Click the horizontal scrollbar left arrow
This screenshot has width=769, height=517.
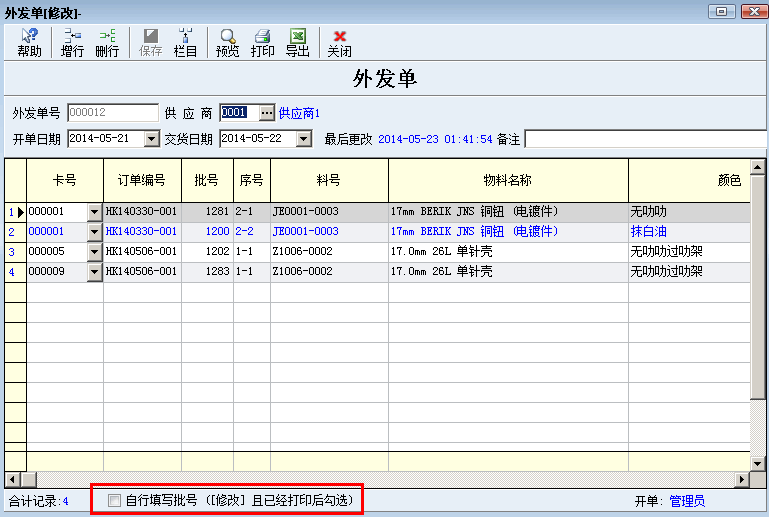[12, 479]
